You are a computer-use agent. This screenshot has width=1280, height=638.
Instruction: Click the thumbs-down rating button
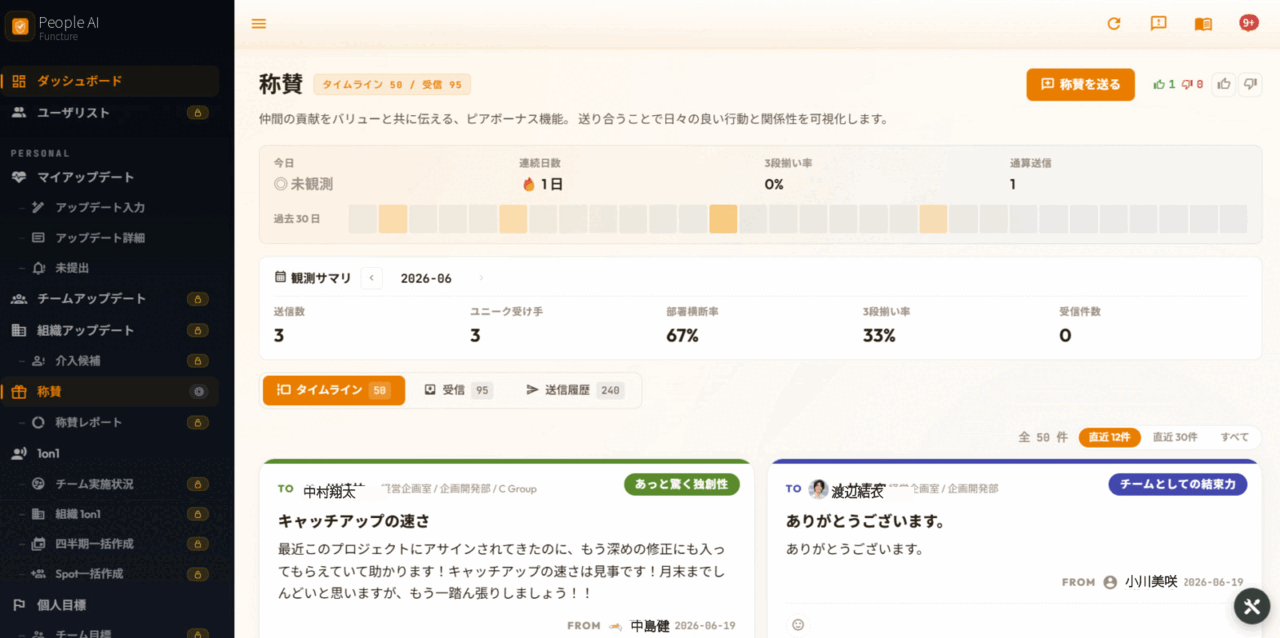coord(1250,84)
